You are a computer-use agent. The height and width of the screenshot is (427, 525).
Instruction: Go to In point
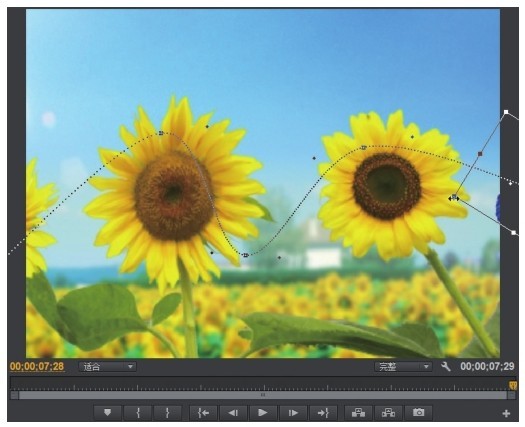[x=203, y=412]
